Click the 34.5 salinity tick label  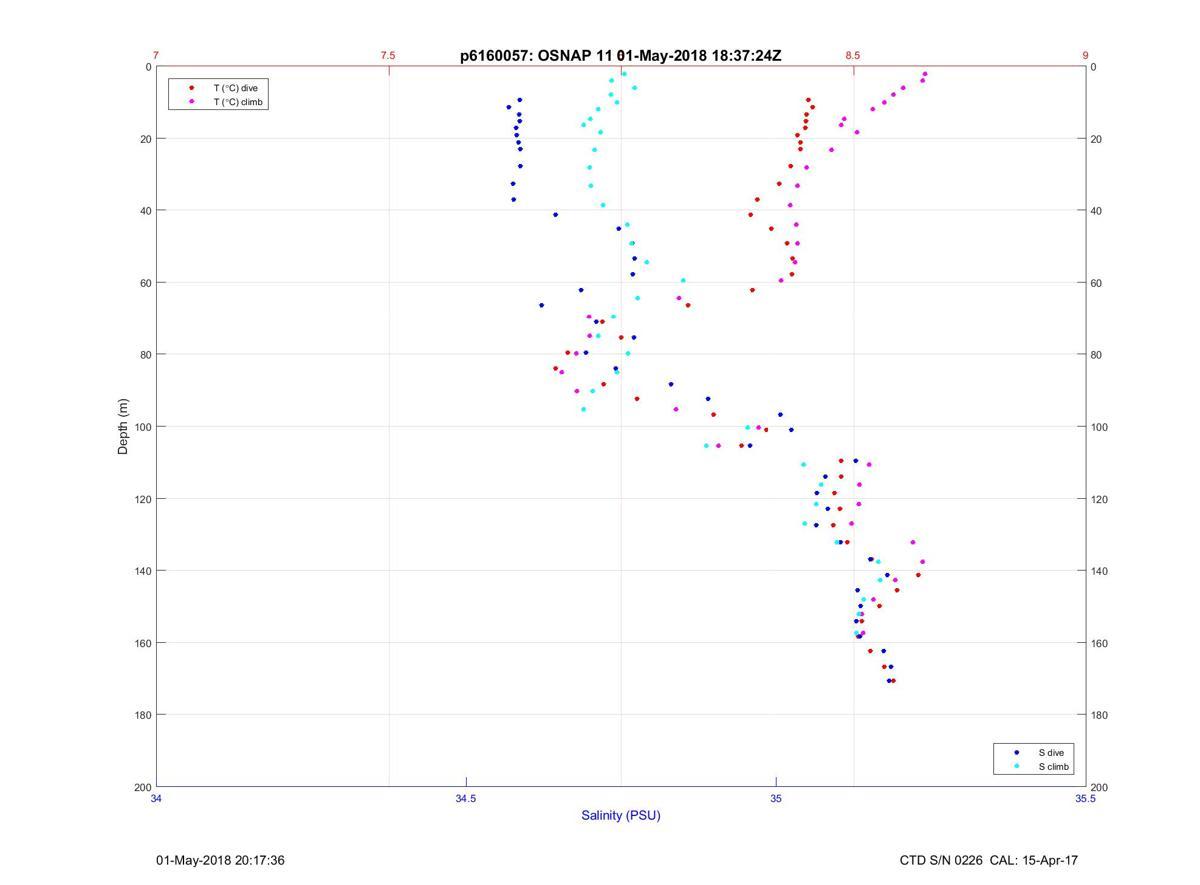tap(466, 798)
